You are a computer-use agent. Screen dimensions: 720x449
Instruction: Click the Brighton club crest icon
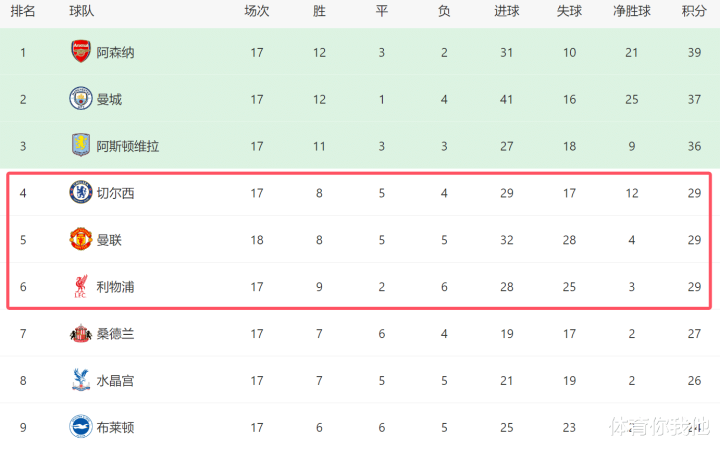pyautogui.click(x=81, y=427)
